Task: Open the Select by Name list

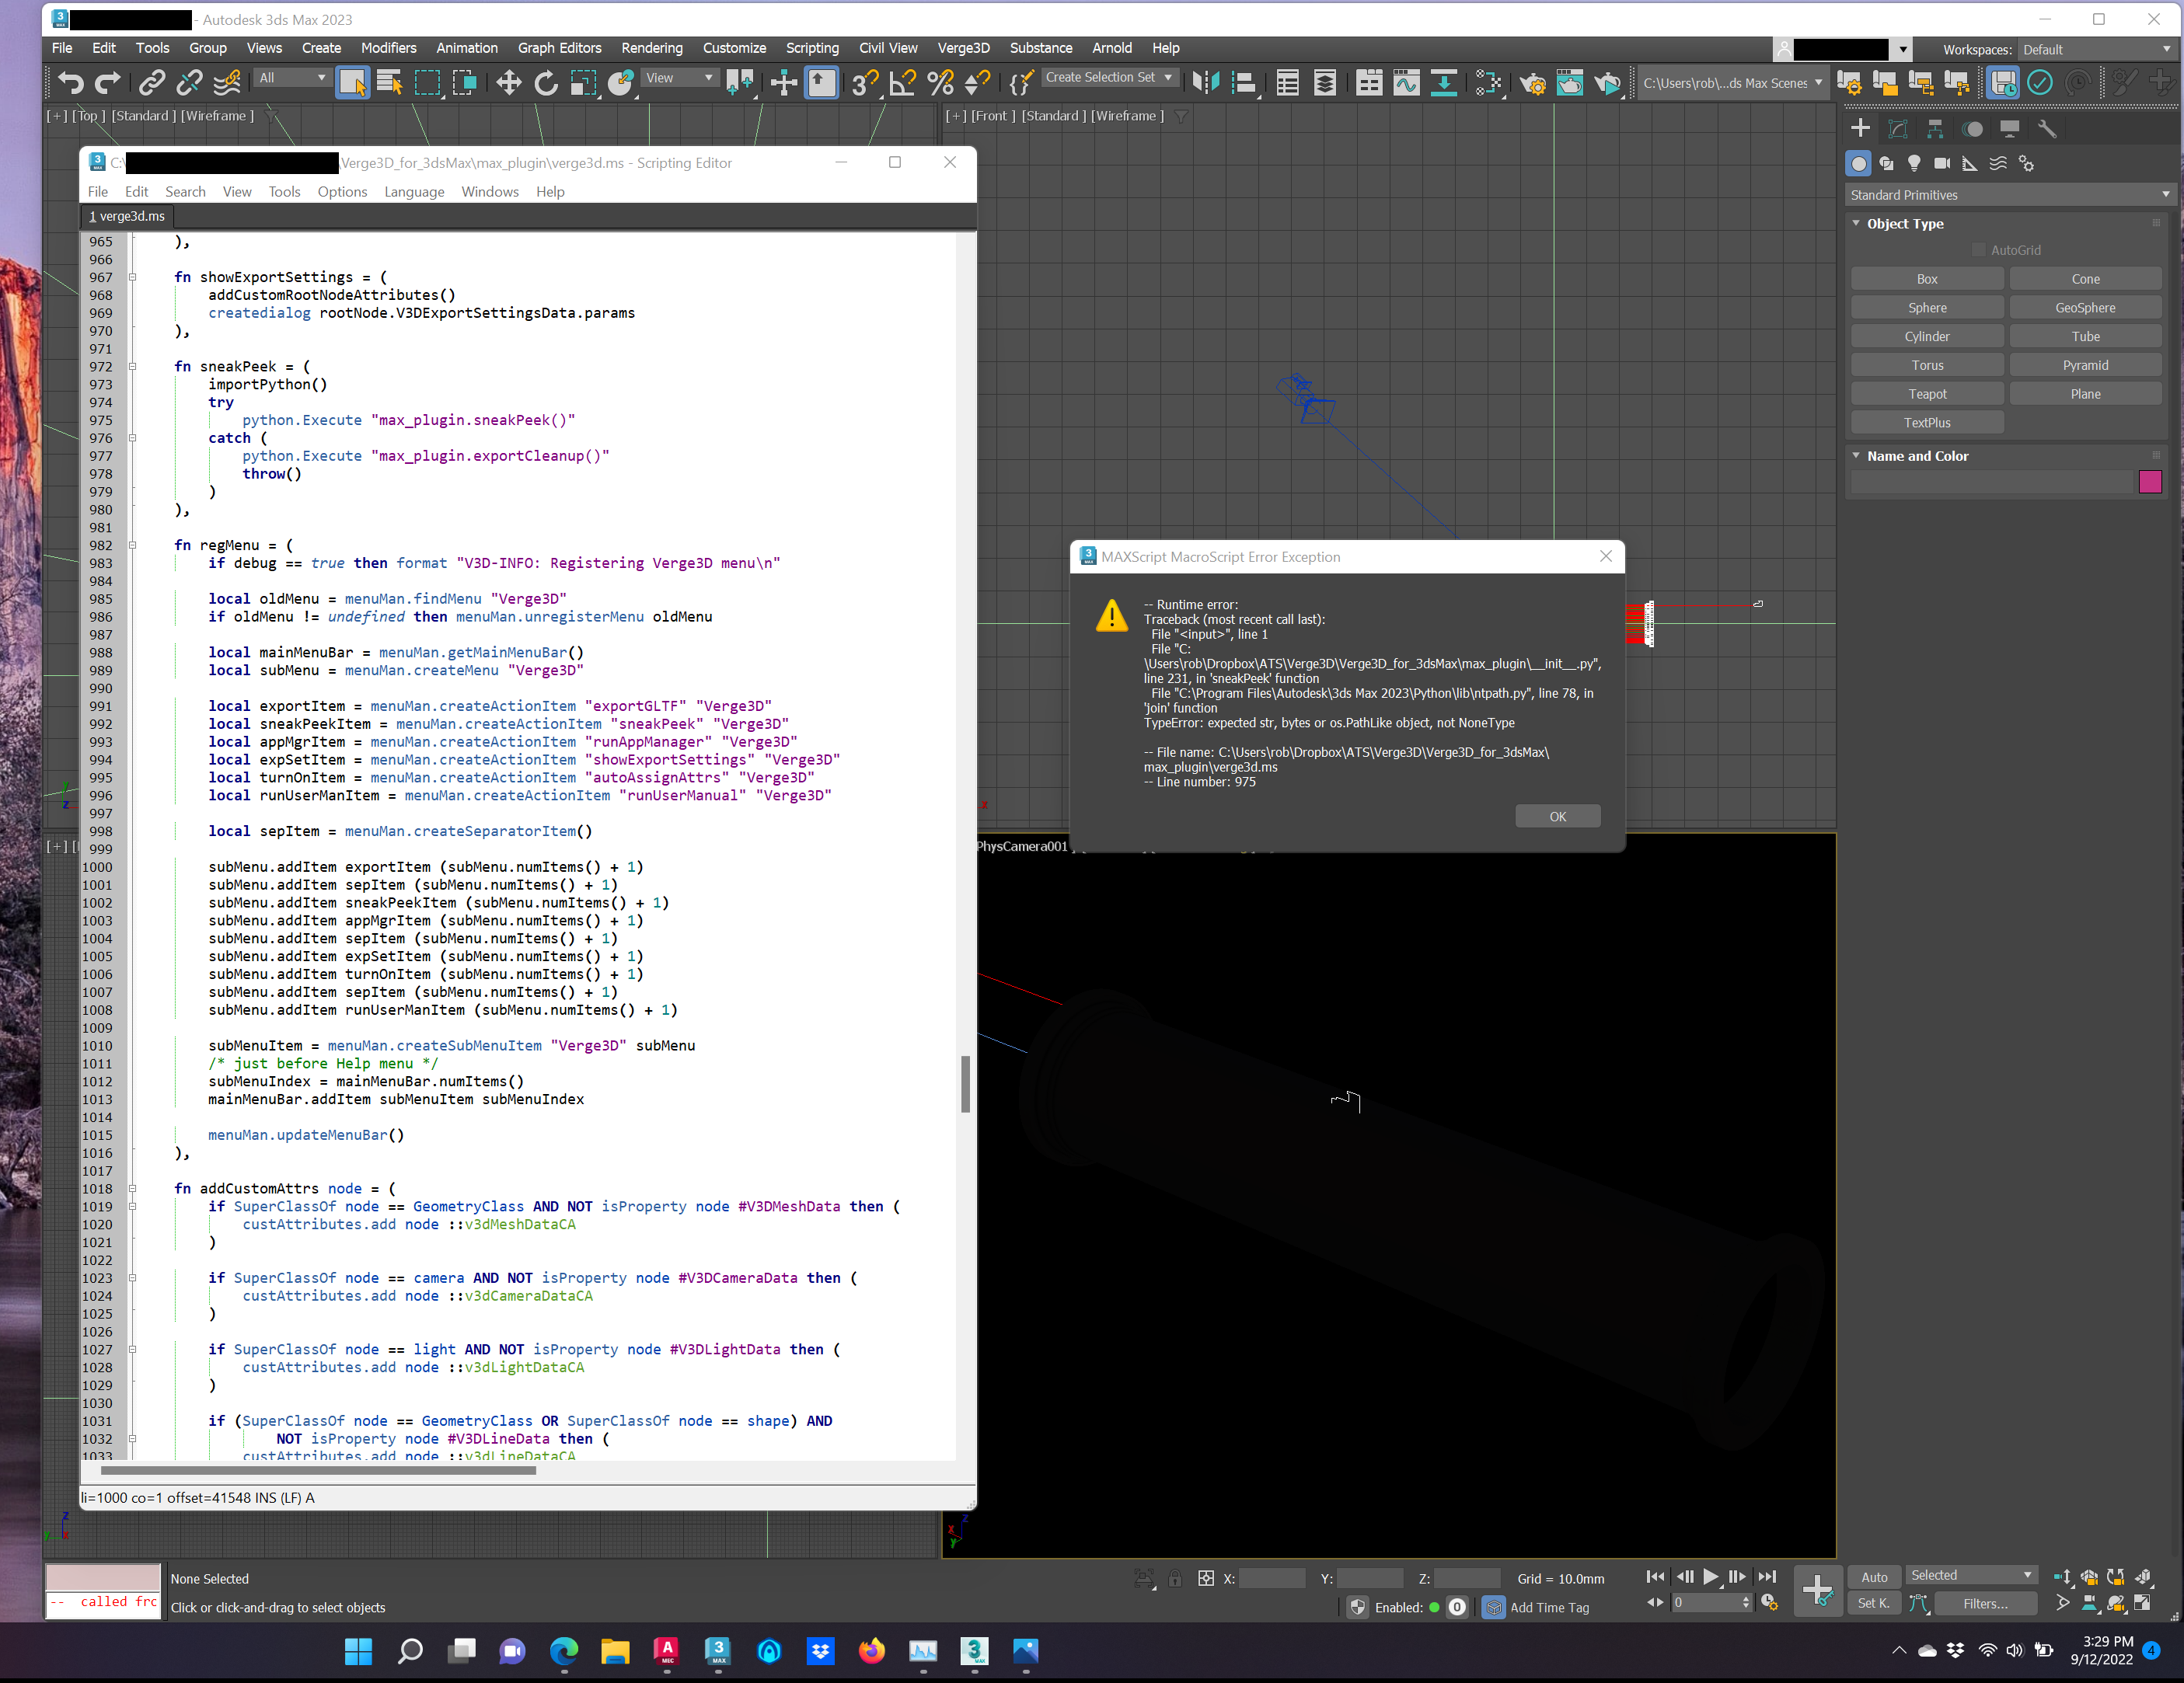Action: 390,83
